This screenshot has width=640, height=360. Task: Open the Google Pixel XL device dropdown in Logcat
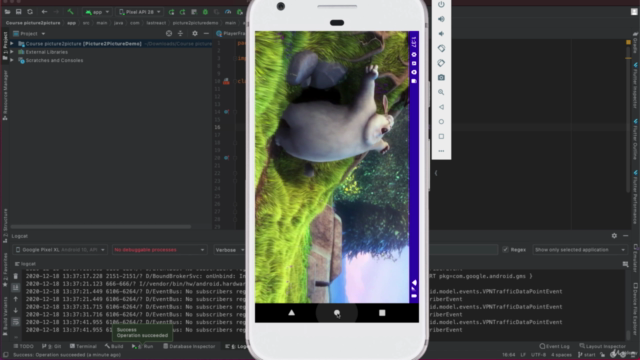[60, 250]
